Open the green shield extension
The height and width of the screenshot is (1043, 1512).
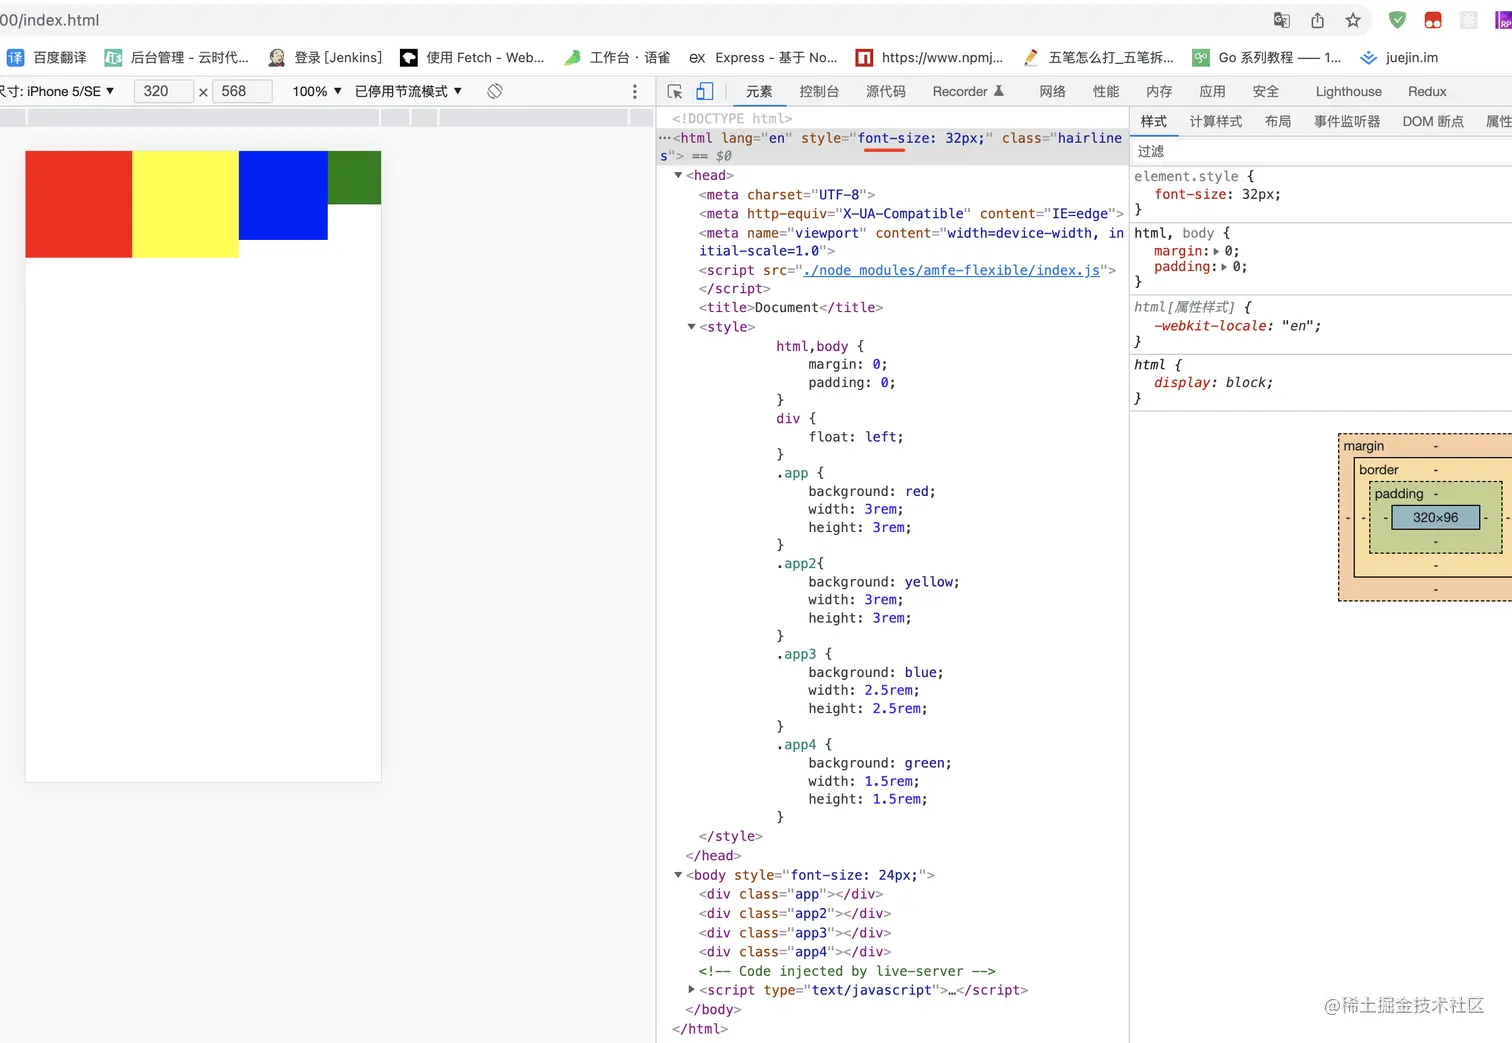(x=1397, y=20)
